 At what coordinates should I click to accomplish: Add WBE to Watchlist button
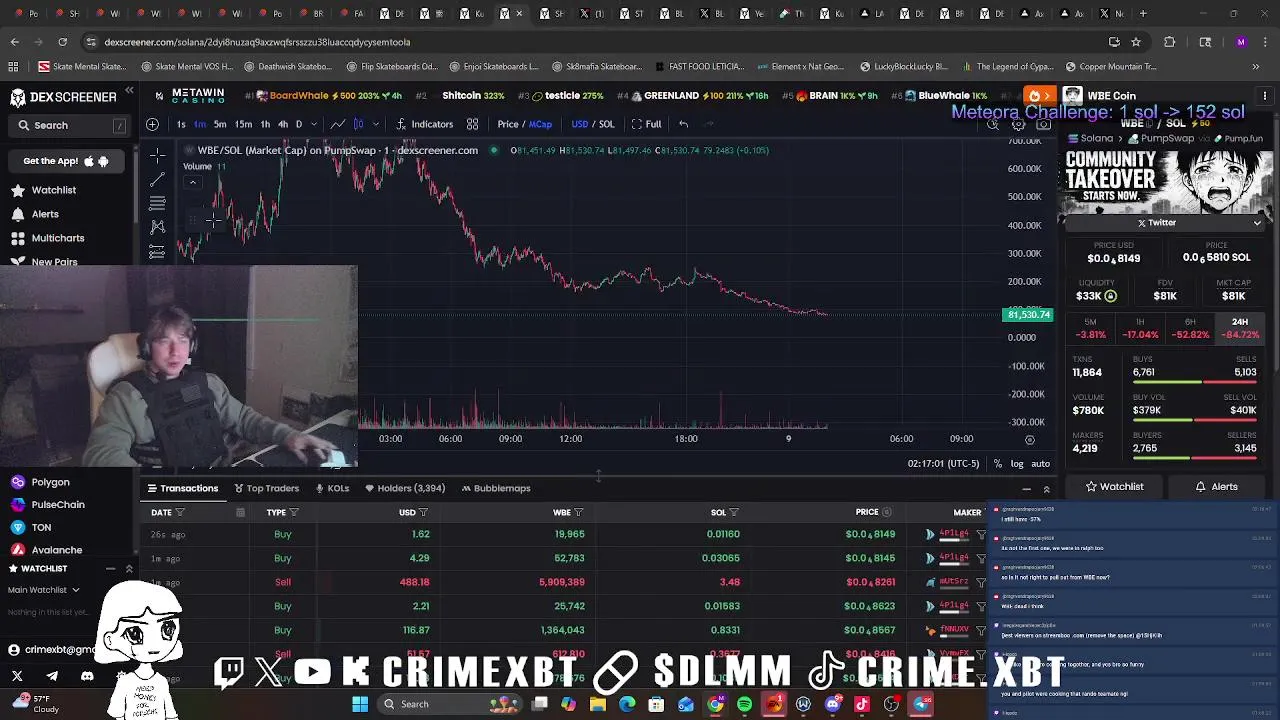[x=1115, y=487]
